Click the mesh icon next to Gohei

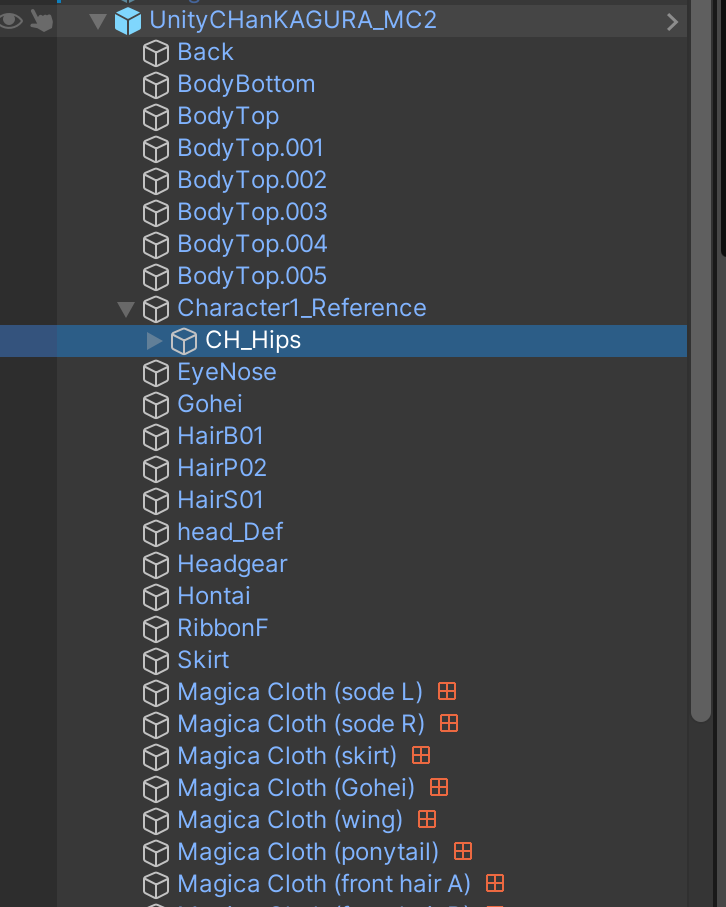(157, 404)
